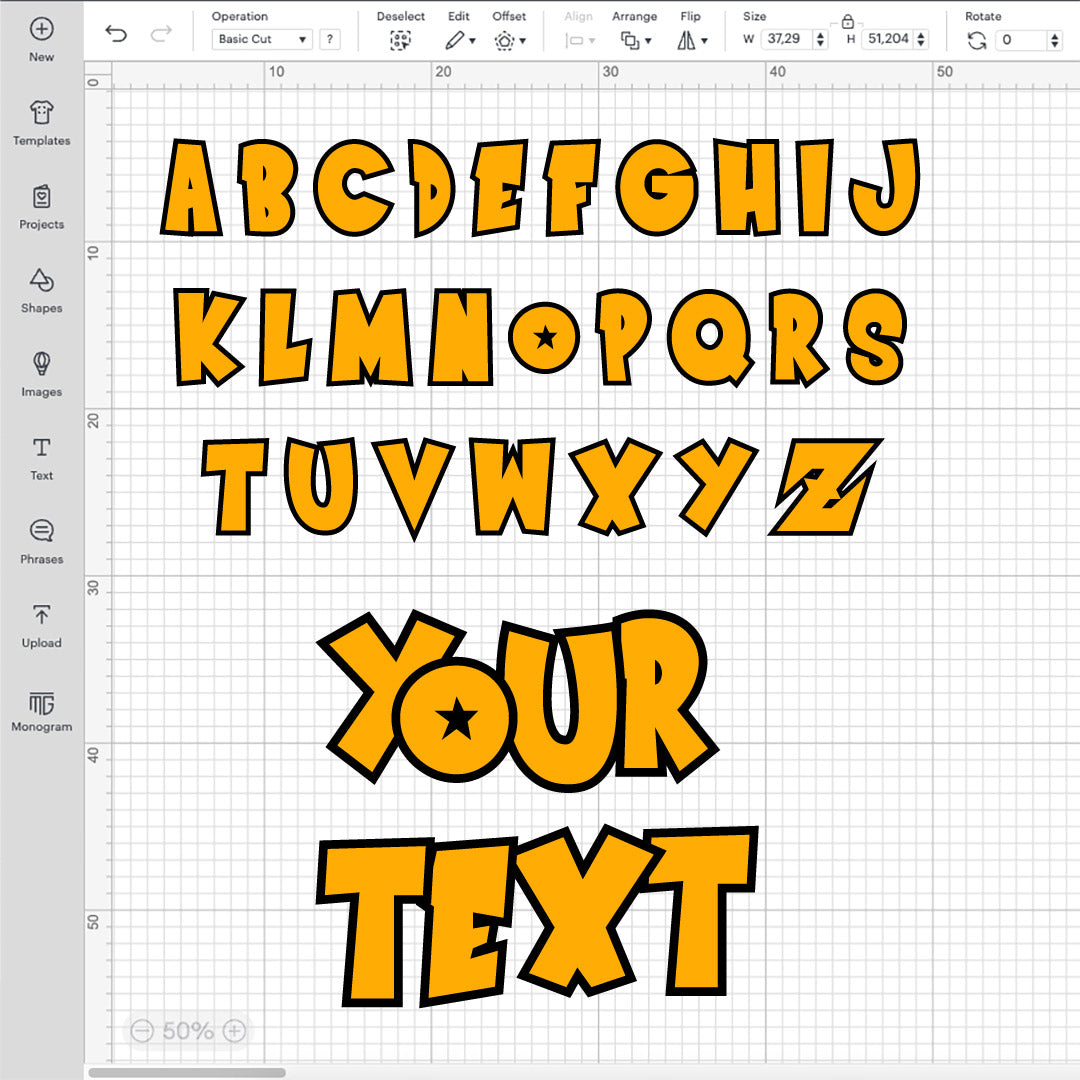Screen dimensions: 1080x1080
Task: Expand the Flip options
Action: (692, 39)
